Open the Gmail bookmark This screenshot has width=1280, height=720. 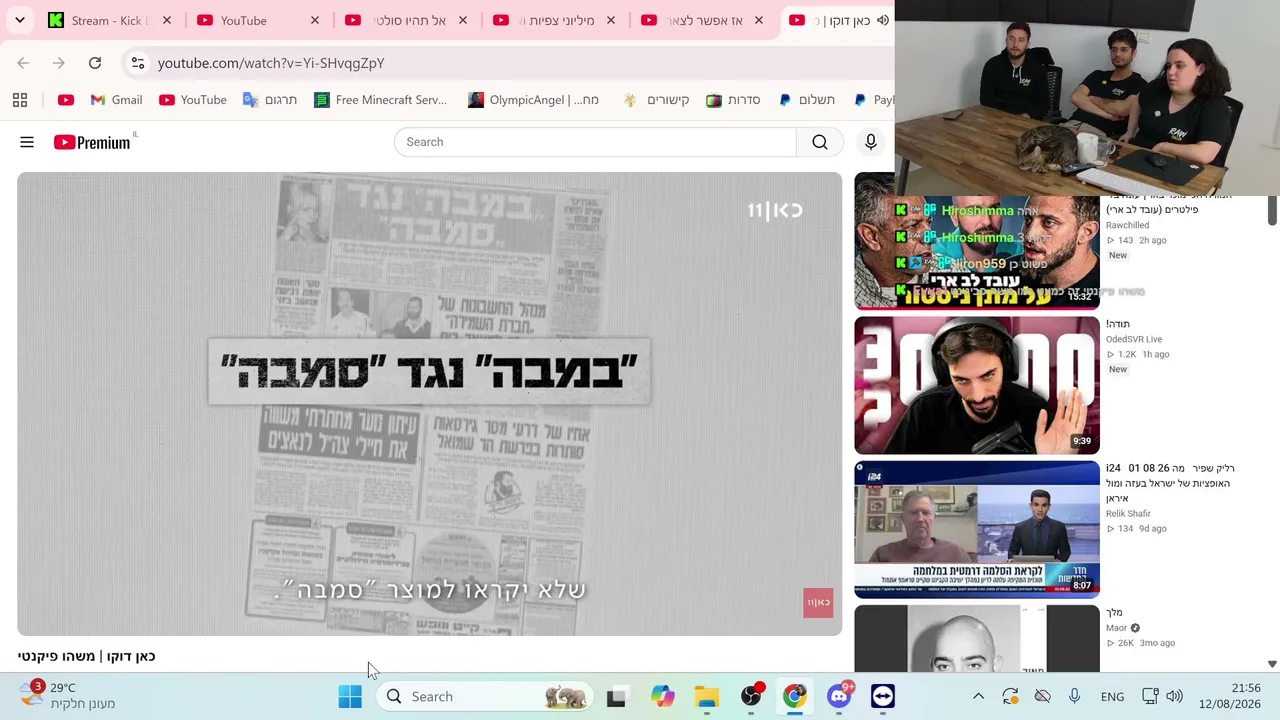(x=116, y=100)
